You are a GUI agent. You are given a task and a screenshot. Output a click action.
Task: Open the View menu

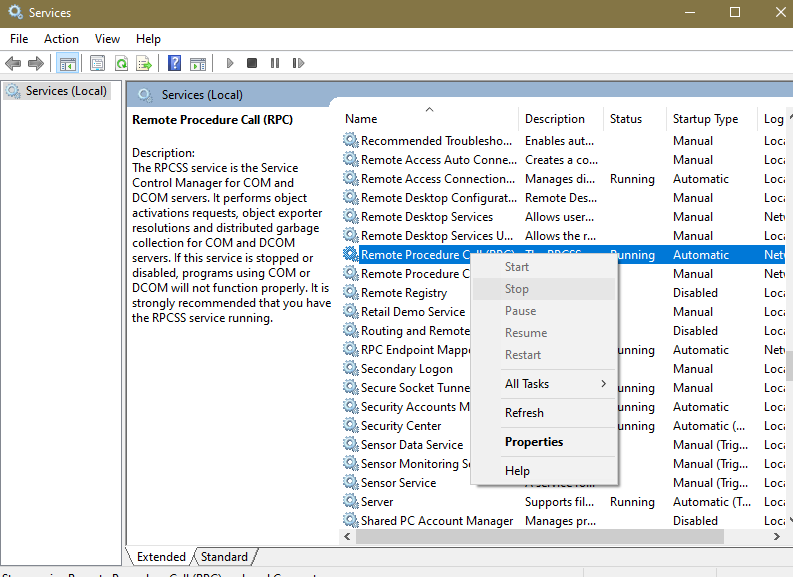[x=107, y=39]
